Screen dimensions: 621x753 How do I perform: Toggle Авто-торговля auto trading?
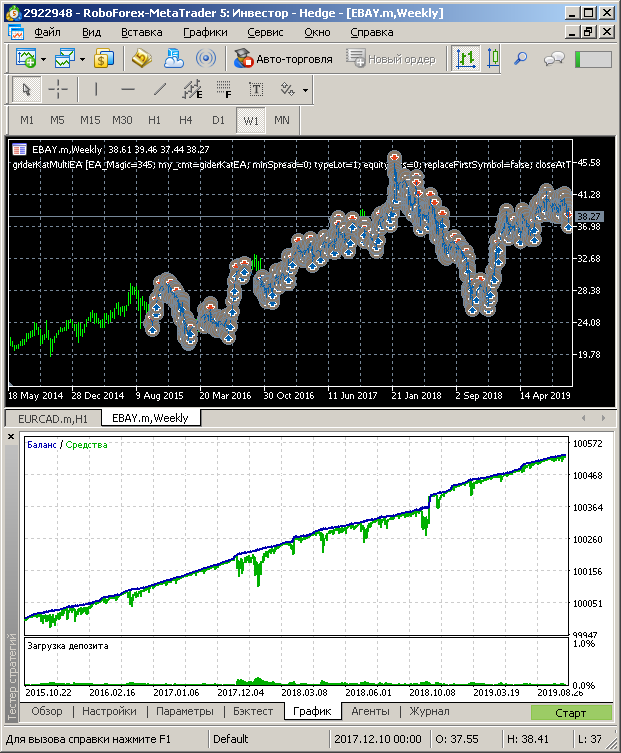coord(283,59)
